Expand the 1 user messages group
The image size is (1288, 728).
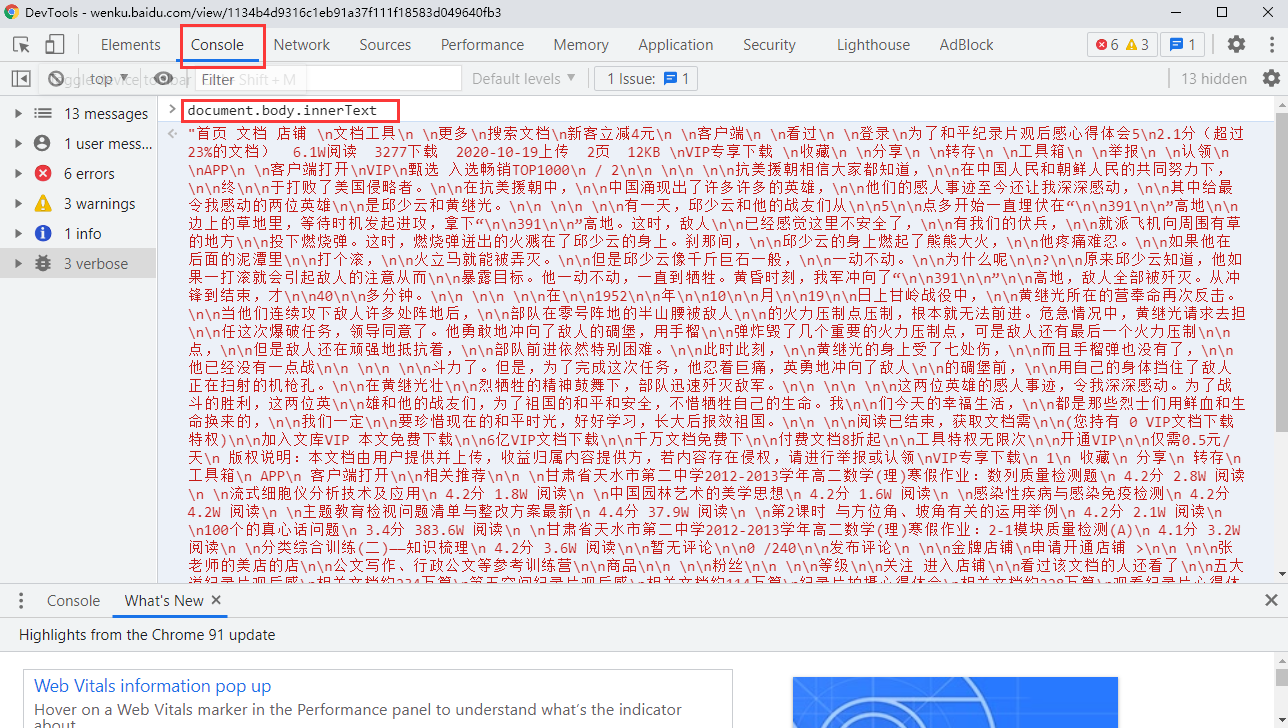(x=18, y=144)
